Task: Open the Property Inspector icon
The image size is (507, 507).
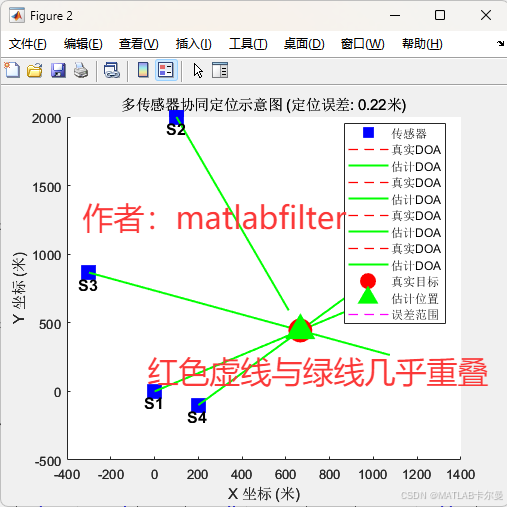Action: [x=220, y=70]
